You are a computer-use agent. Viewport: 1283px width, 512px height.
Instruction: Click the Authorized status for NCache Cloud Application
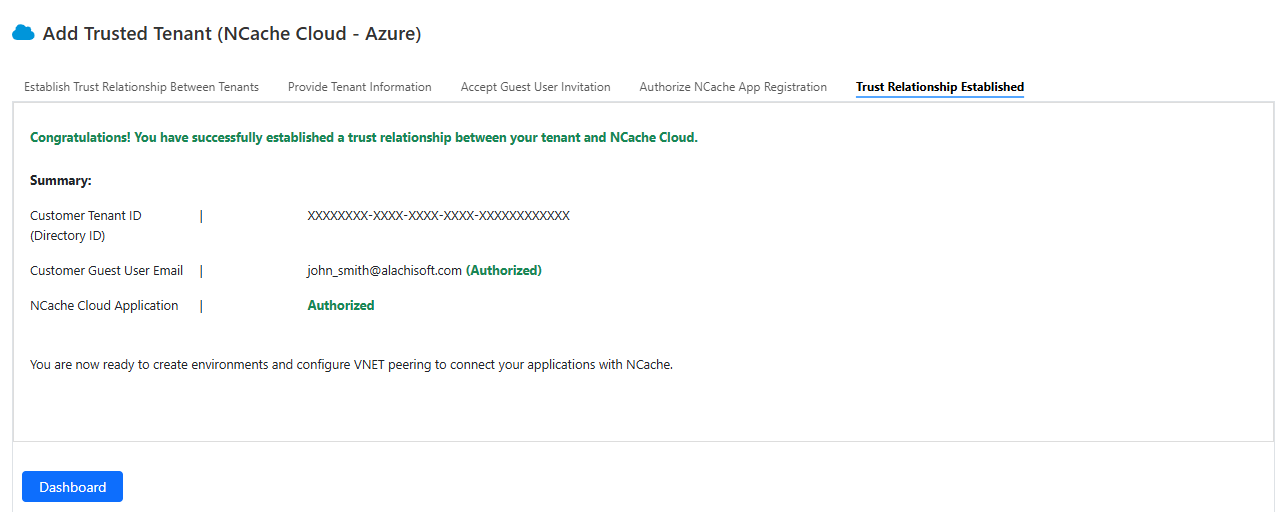[341, 306]
